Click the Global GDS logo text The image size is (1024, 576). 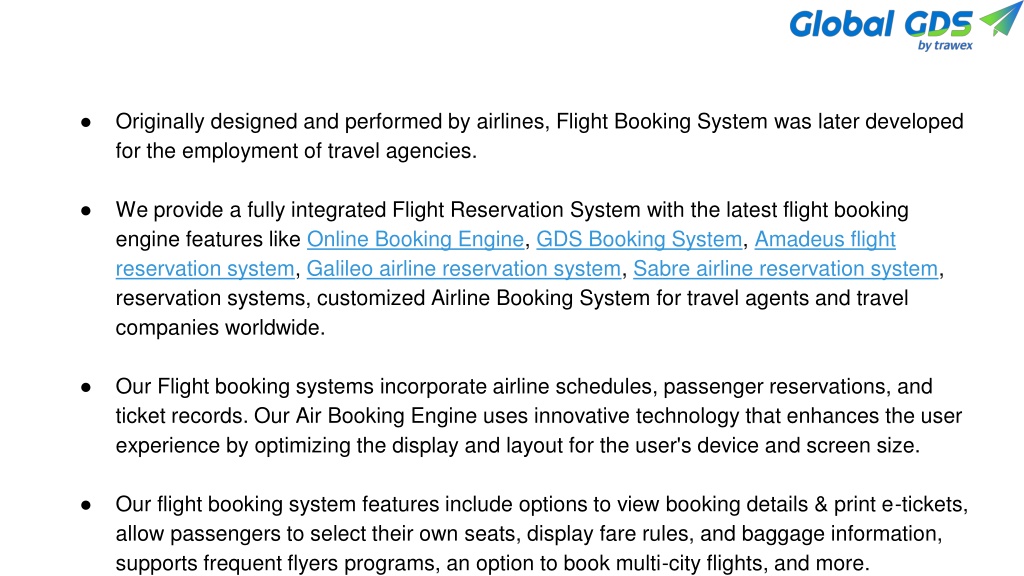click(881, 24)
